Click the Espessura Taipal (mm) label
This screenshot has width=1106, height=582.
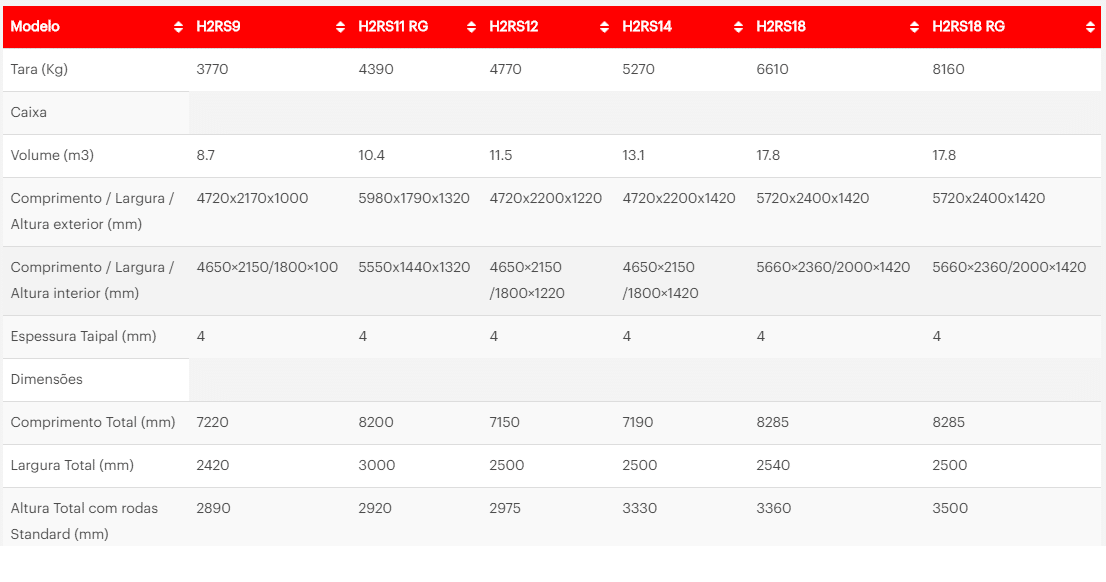coord(83,337)
